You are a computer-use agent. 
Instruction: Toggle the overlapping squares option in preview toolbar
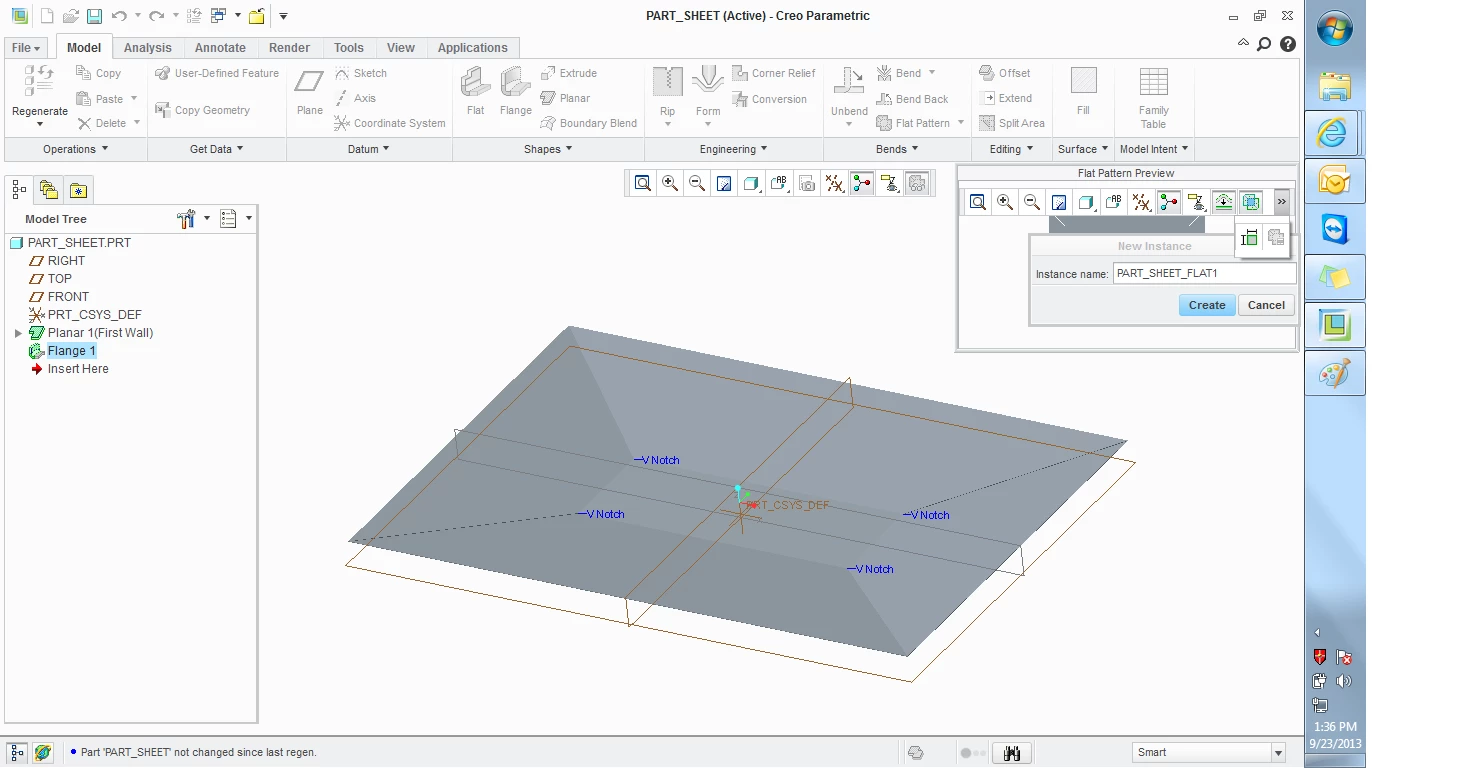coord(1250,202)
